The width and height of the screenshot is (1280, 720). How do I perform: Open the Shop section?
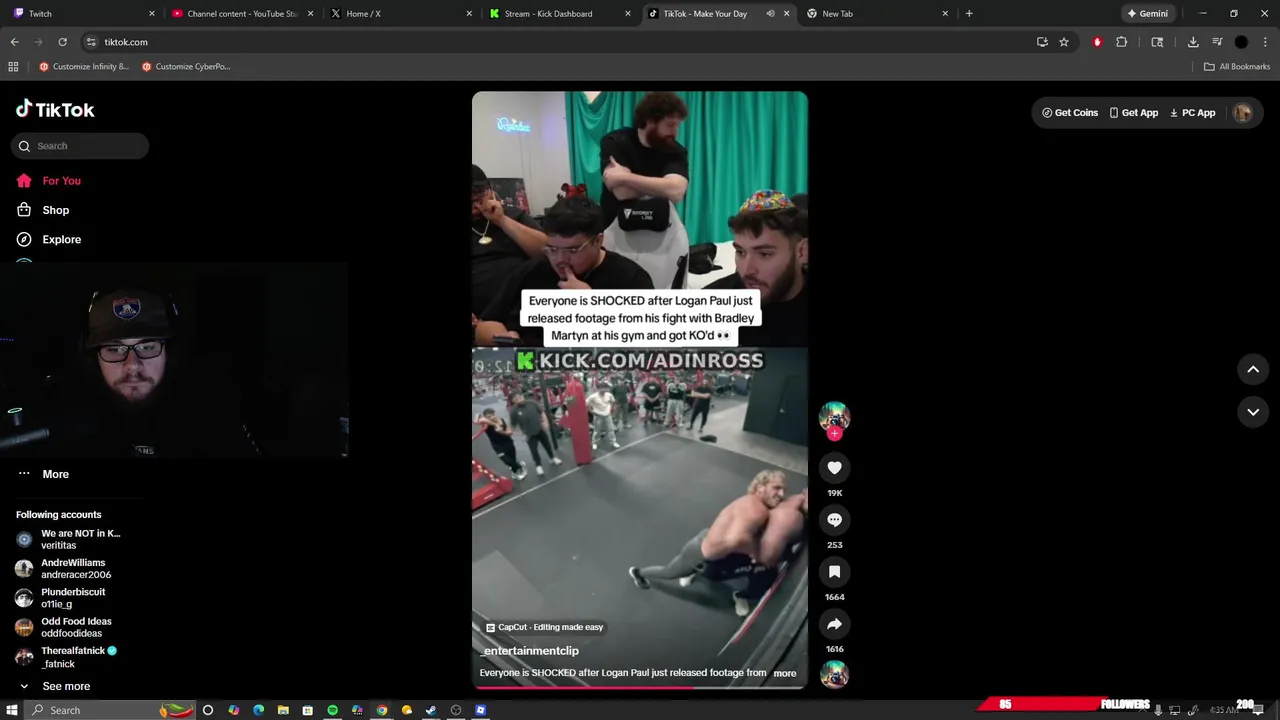click(43, 210)
